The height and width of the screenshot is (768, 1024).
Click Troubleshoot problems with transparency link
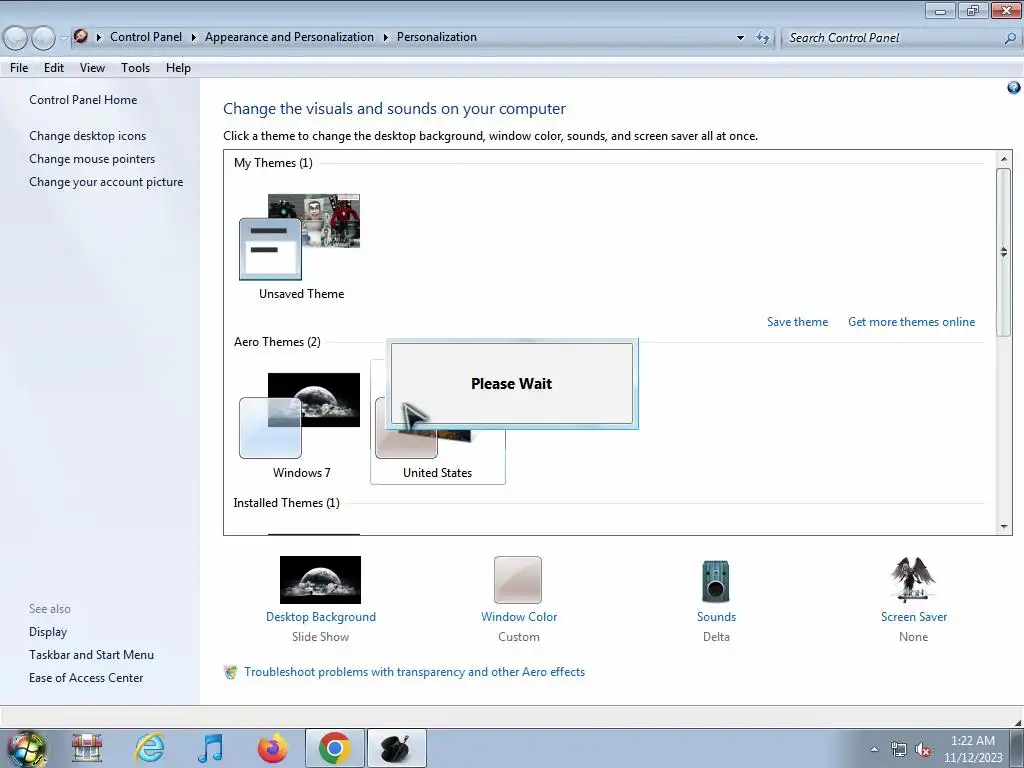414,672
